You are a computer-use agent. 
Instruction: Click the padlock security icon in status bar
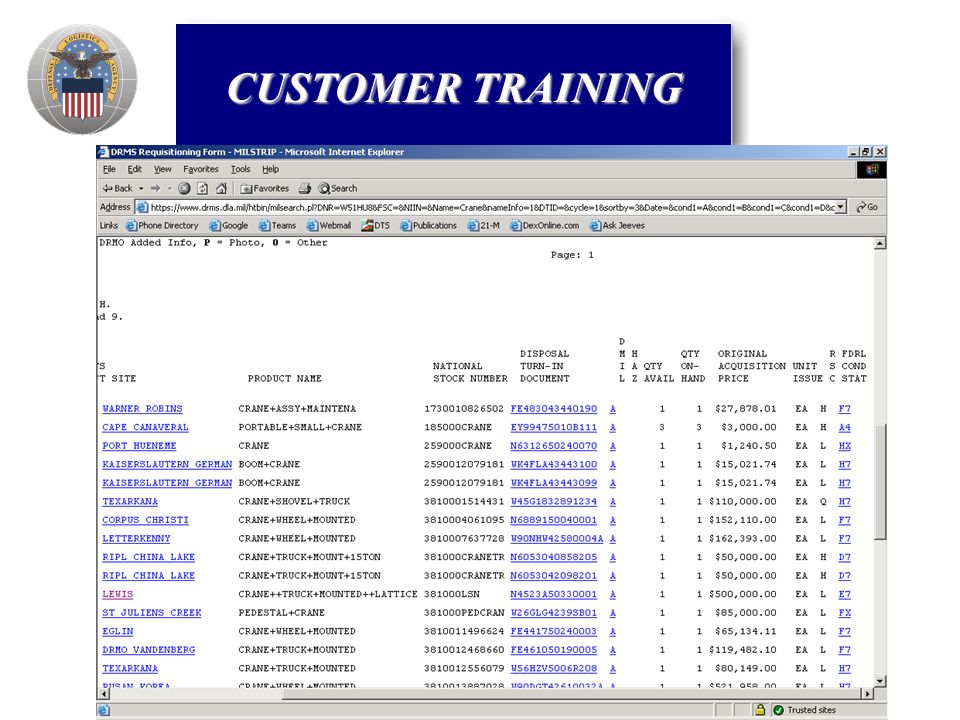(760, 710)
